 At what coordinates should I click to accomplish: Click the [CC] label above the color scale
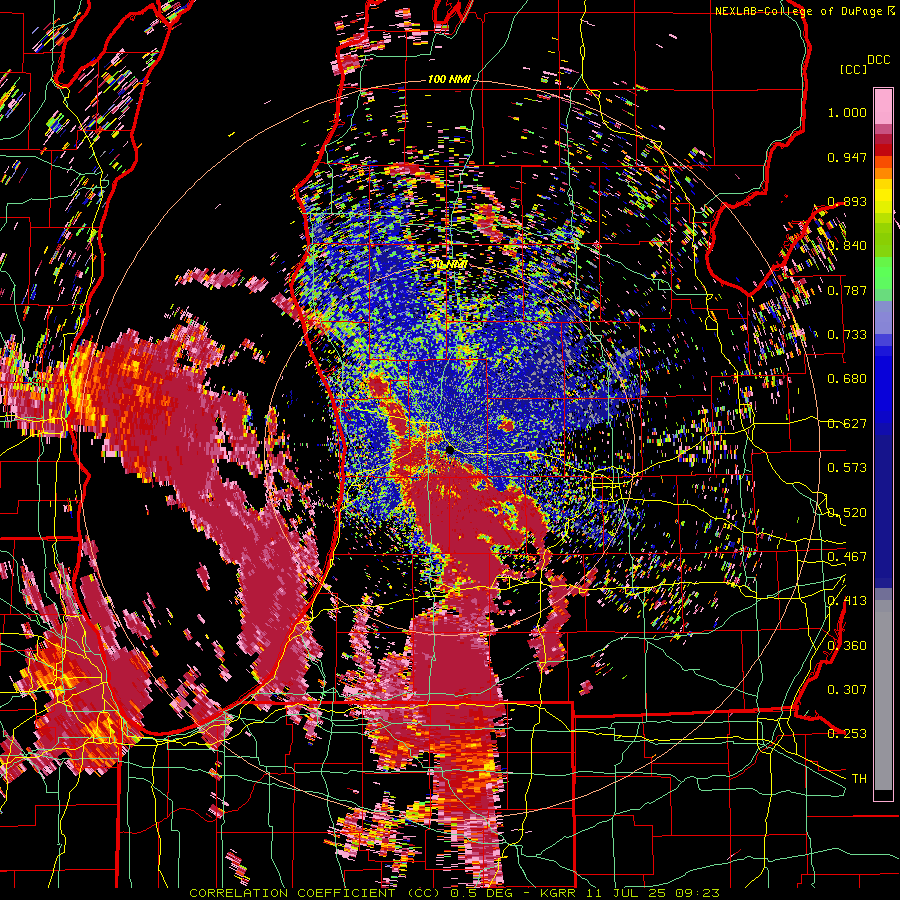pos(853,69)
